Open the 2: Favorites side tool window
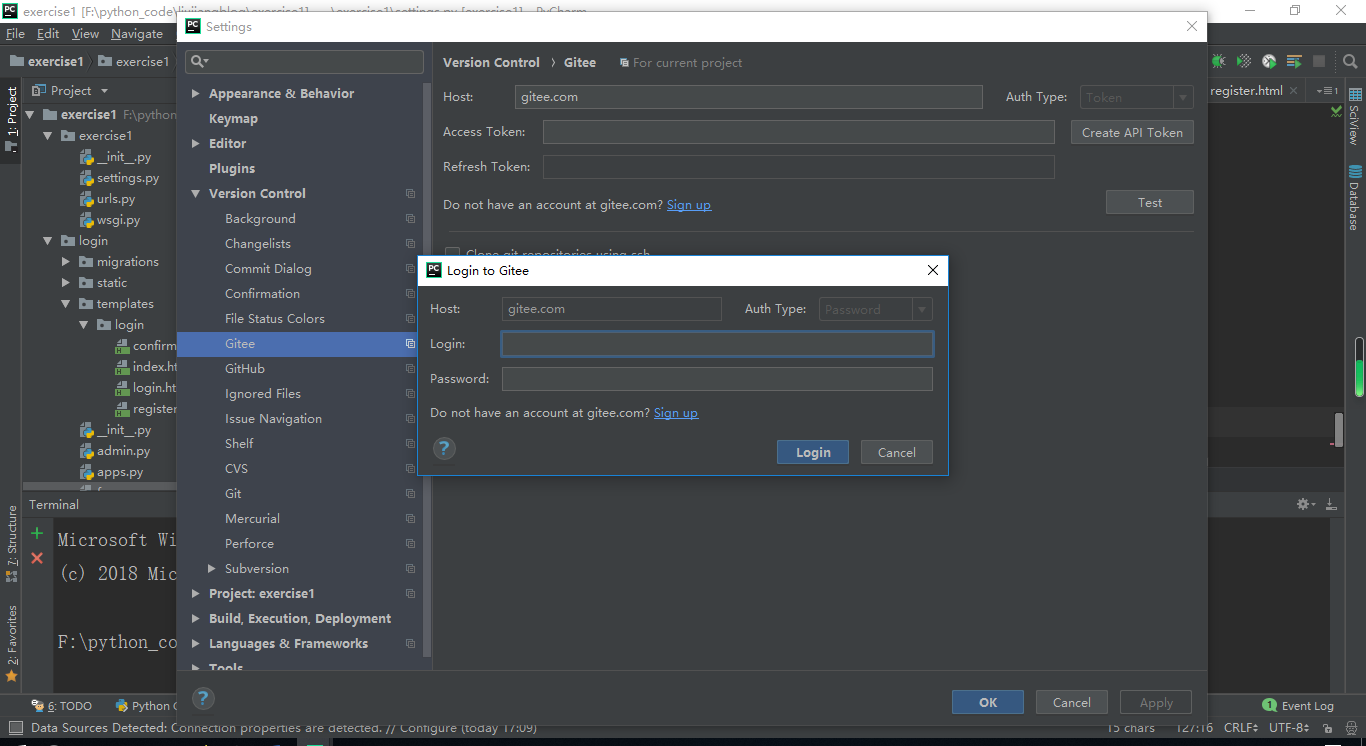The width and height of the screenshot is (1366, 746). point(12,642)
